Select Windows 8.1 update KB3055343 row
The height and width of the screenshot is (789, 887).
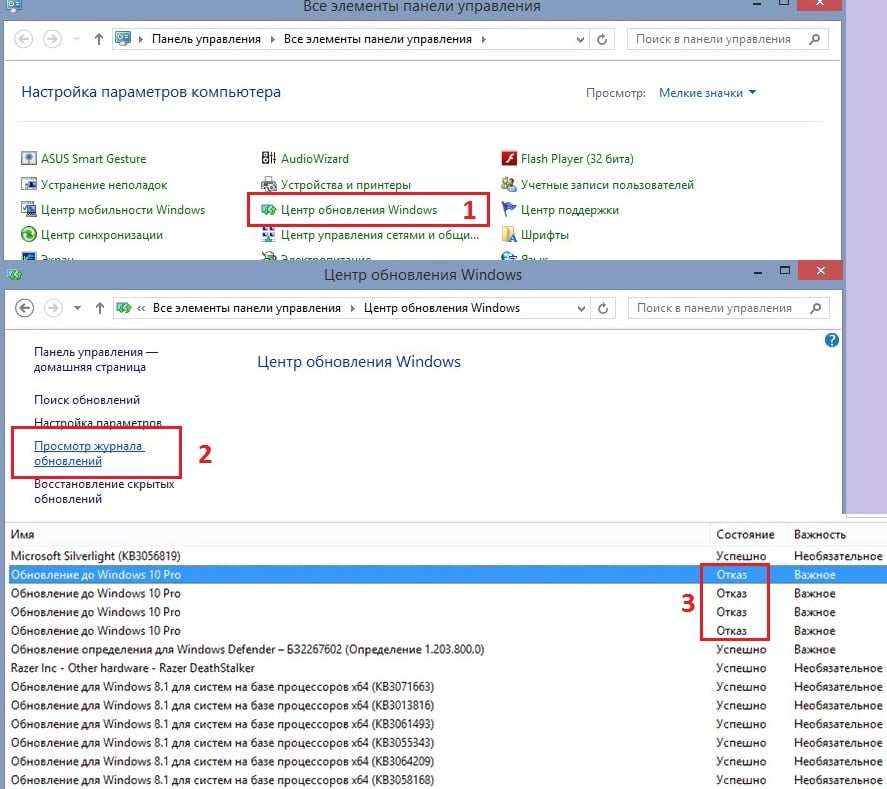[x=446, y=743]
